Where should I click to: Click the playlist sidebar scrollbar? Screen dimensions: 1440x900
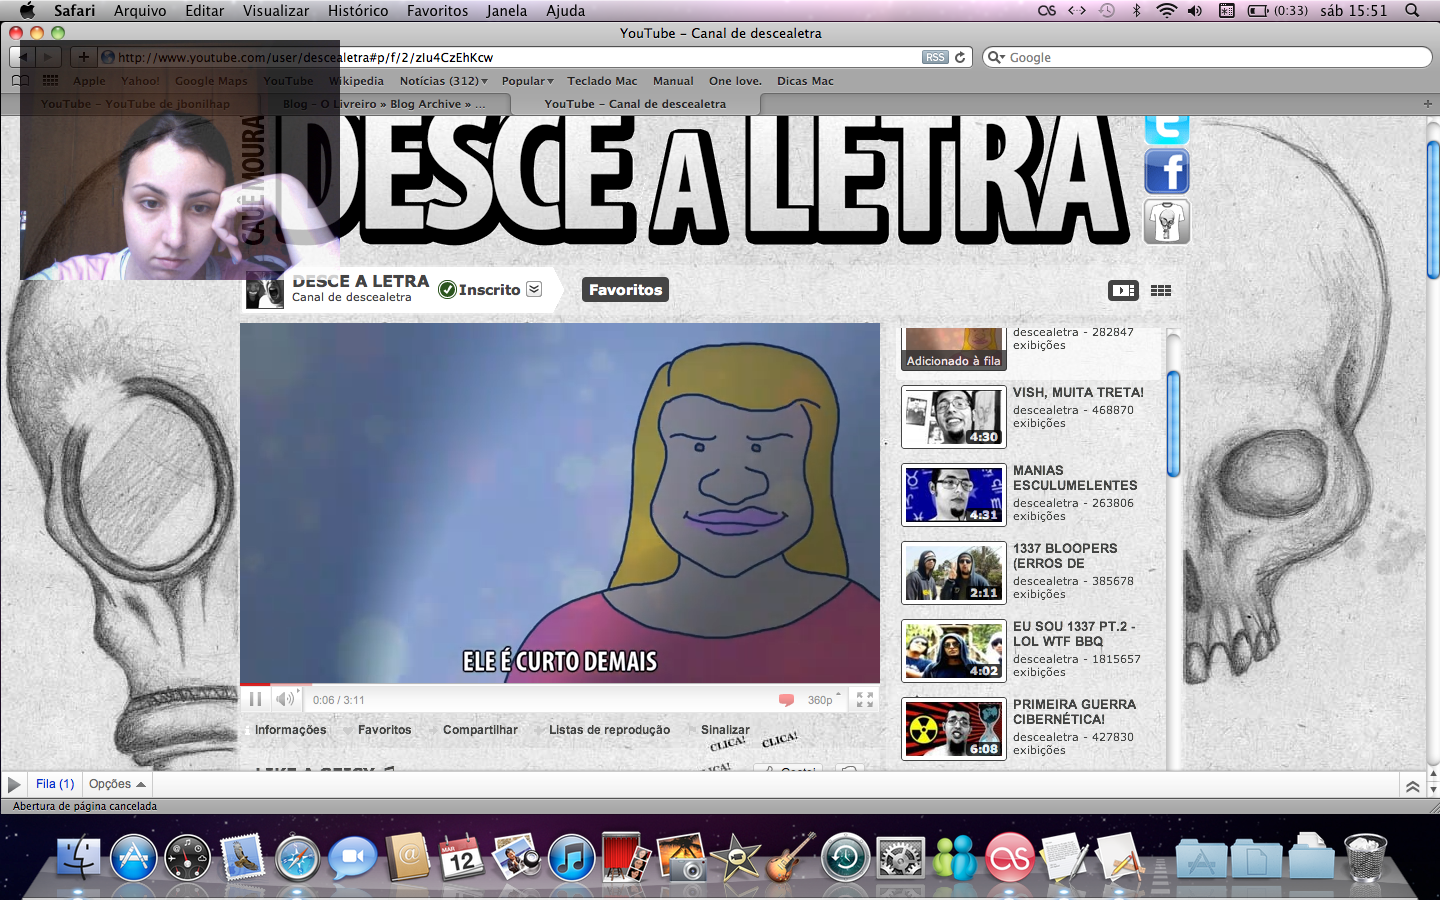coord(1174,424)
